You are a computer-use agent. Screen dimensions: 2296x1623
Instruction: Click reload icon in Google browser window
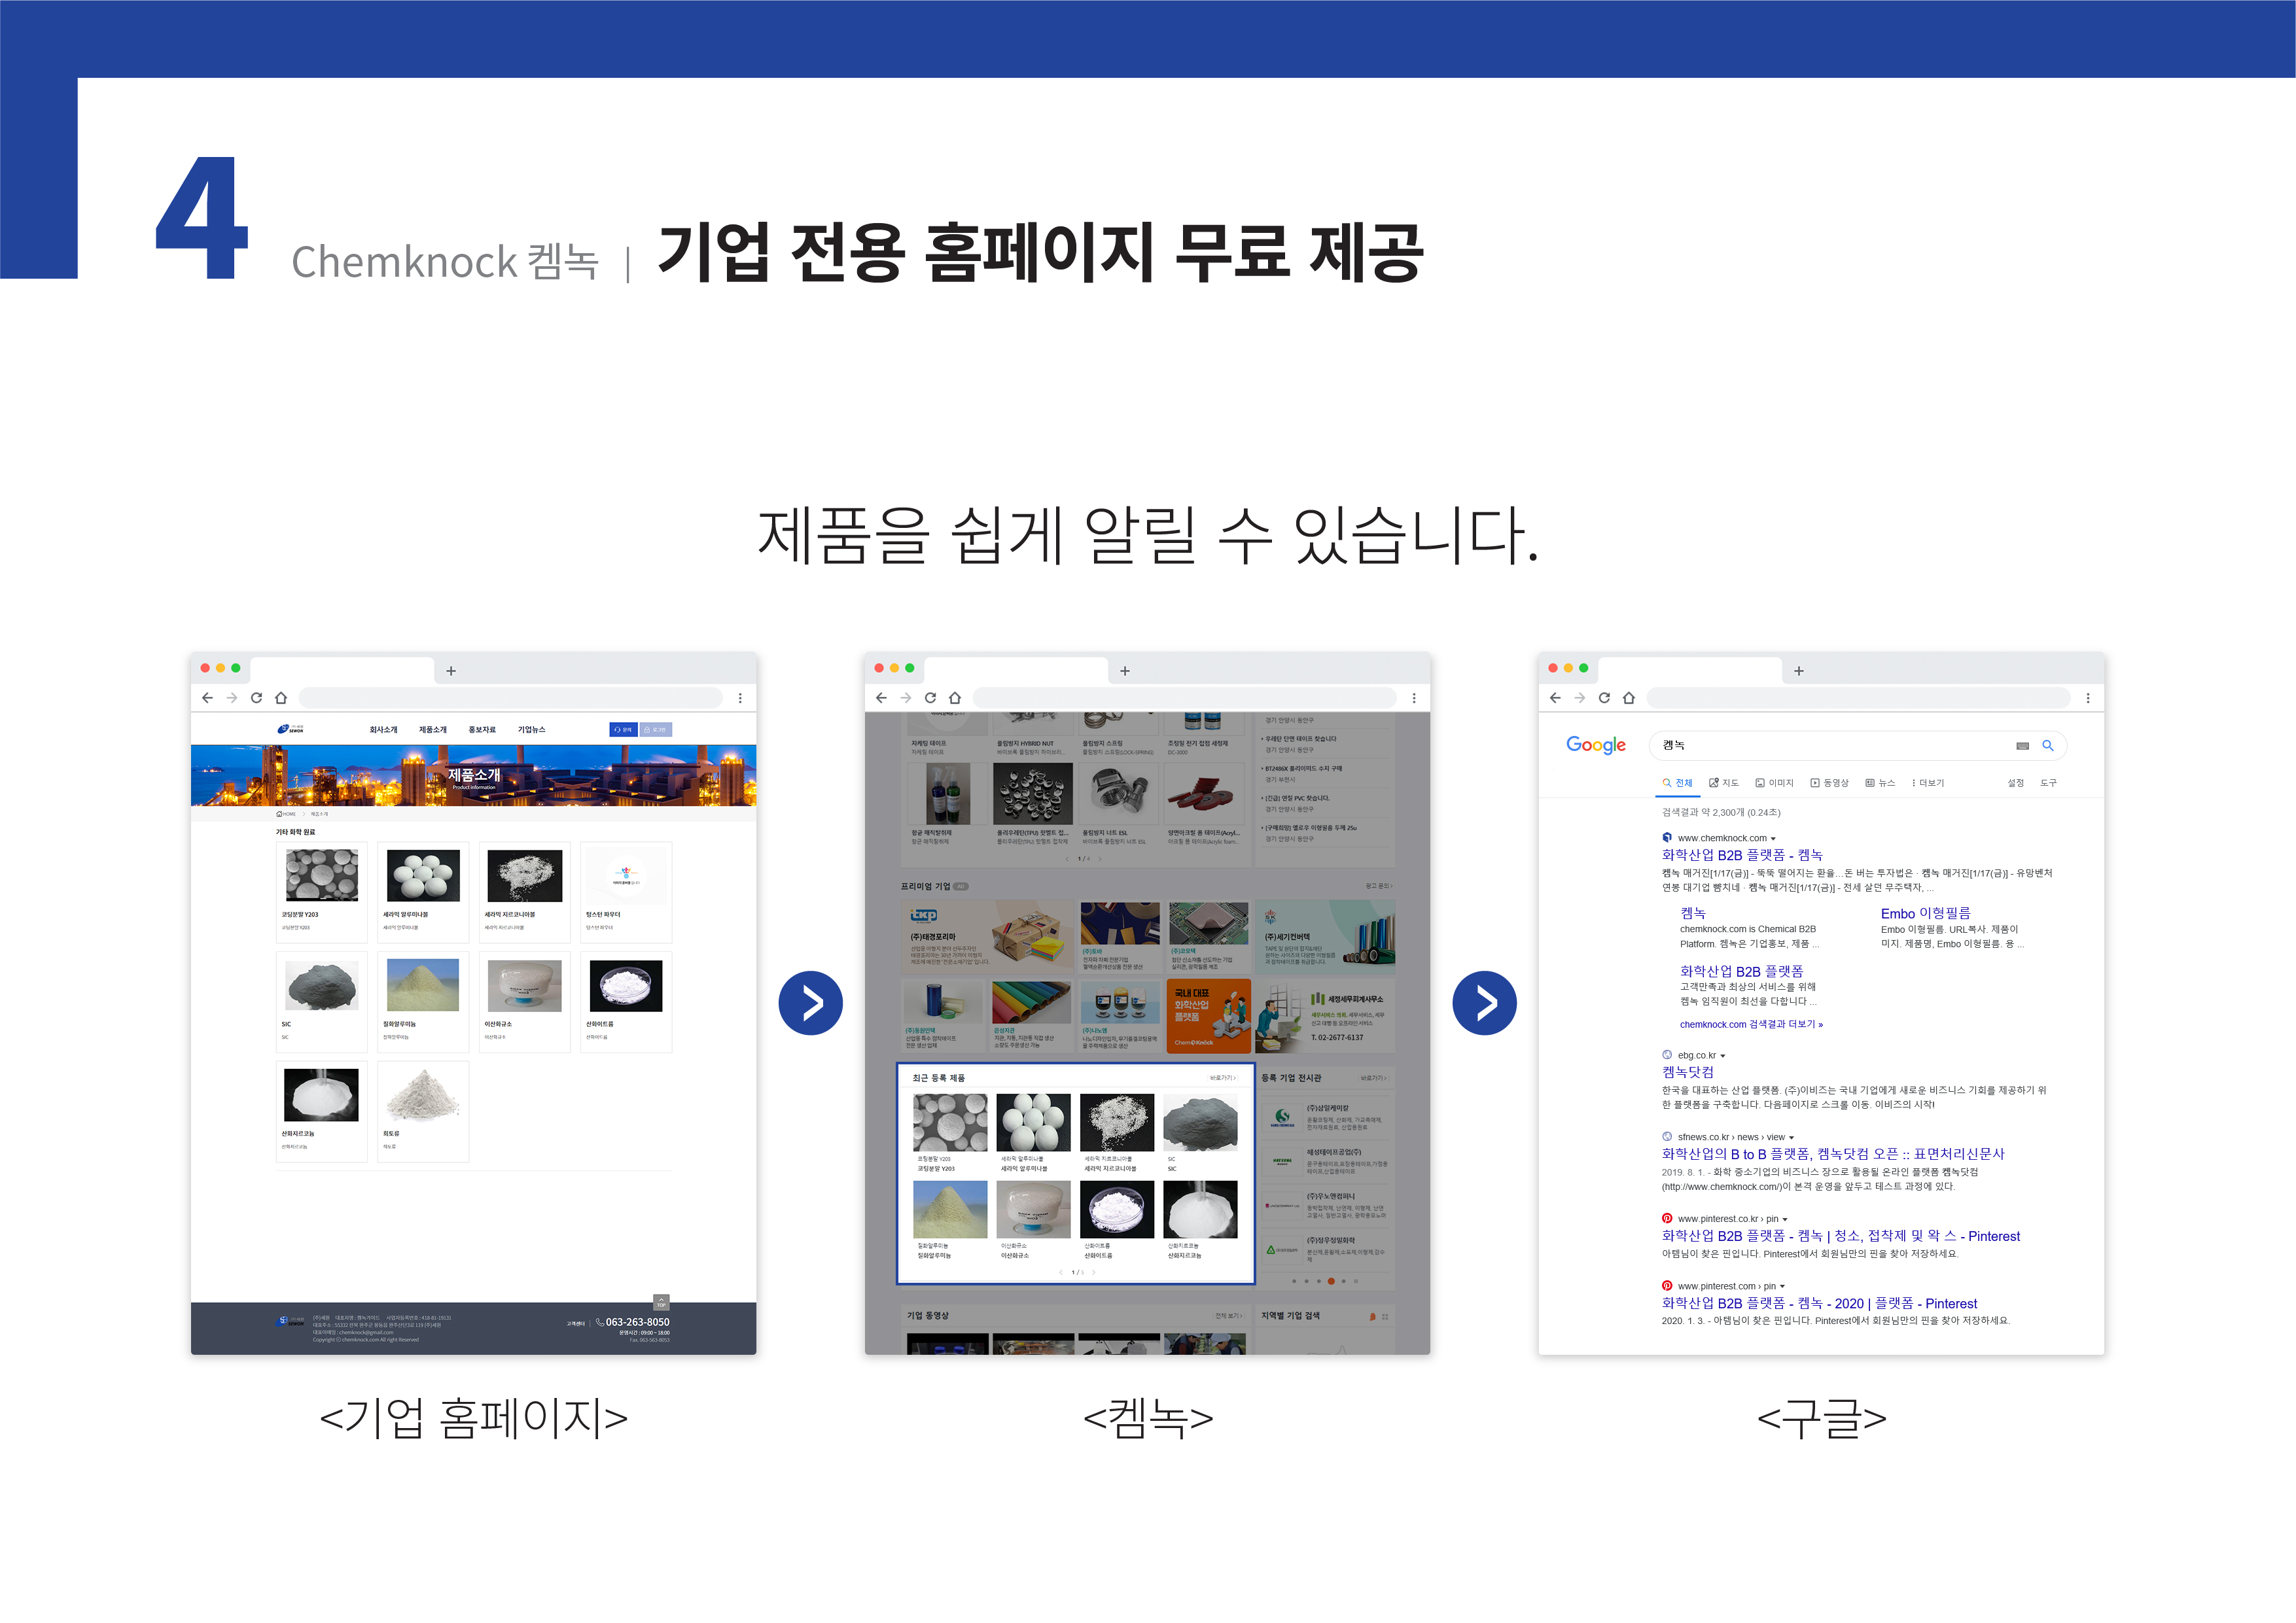coord(1604,698)
